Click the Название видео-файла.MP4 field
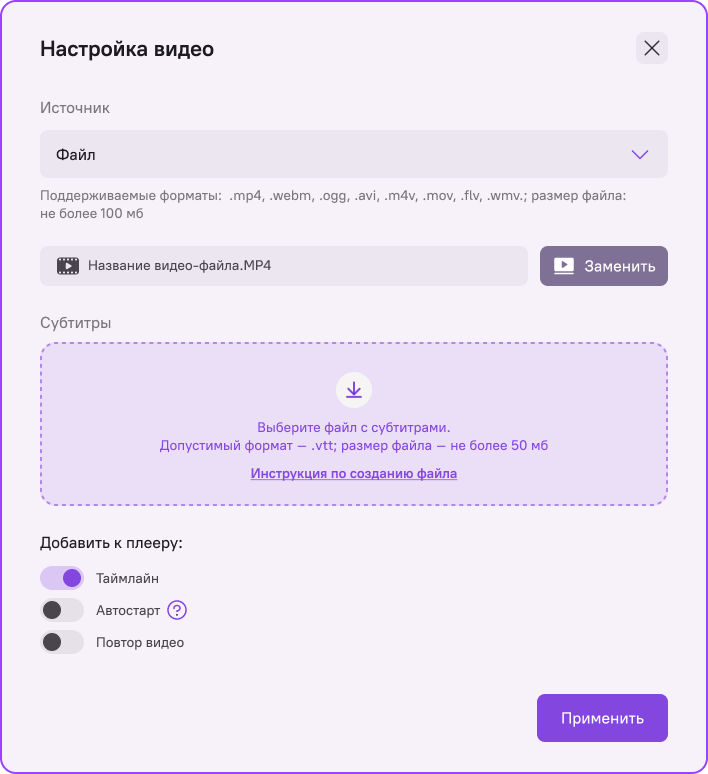The image size is (708, 774). click(x=290, y=266)
